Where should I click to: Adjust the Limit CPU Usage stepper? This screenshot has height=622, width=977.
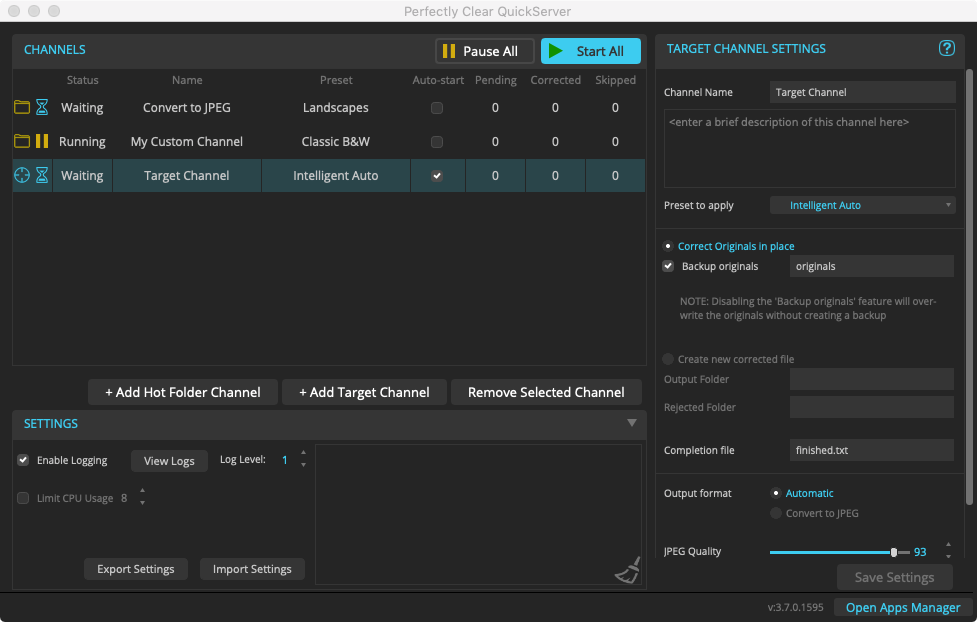coord(142,496)
